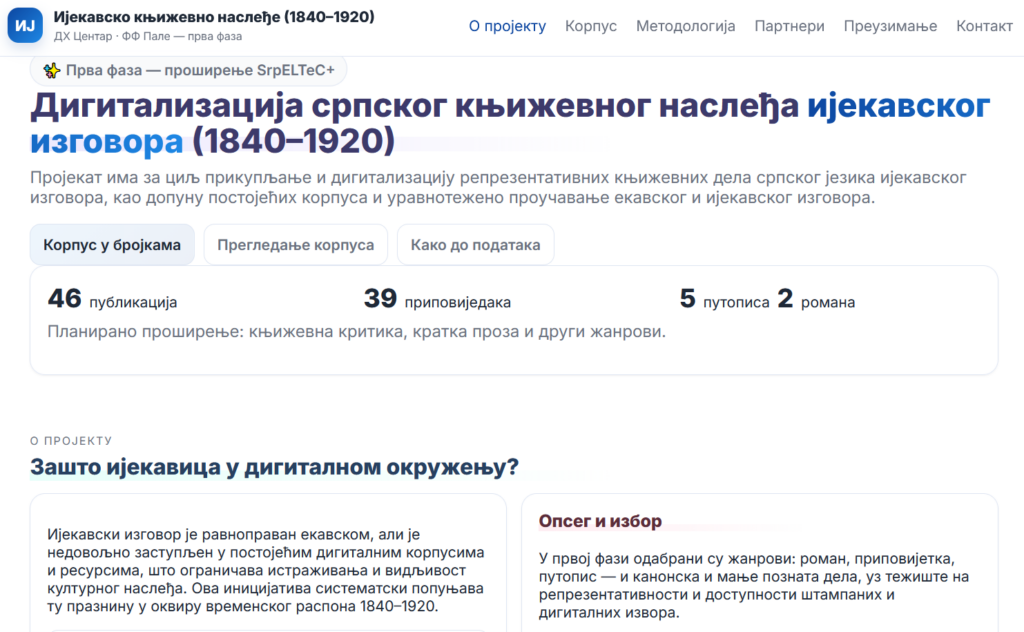The width and height of the screenshot is (1024, 632).
Task: Click the Зашто ијекавица у дигиталном окружењу heading
Action: coord(274,467)
